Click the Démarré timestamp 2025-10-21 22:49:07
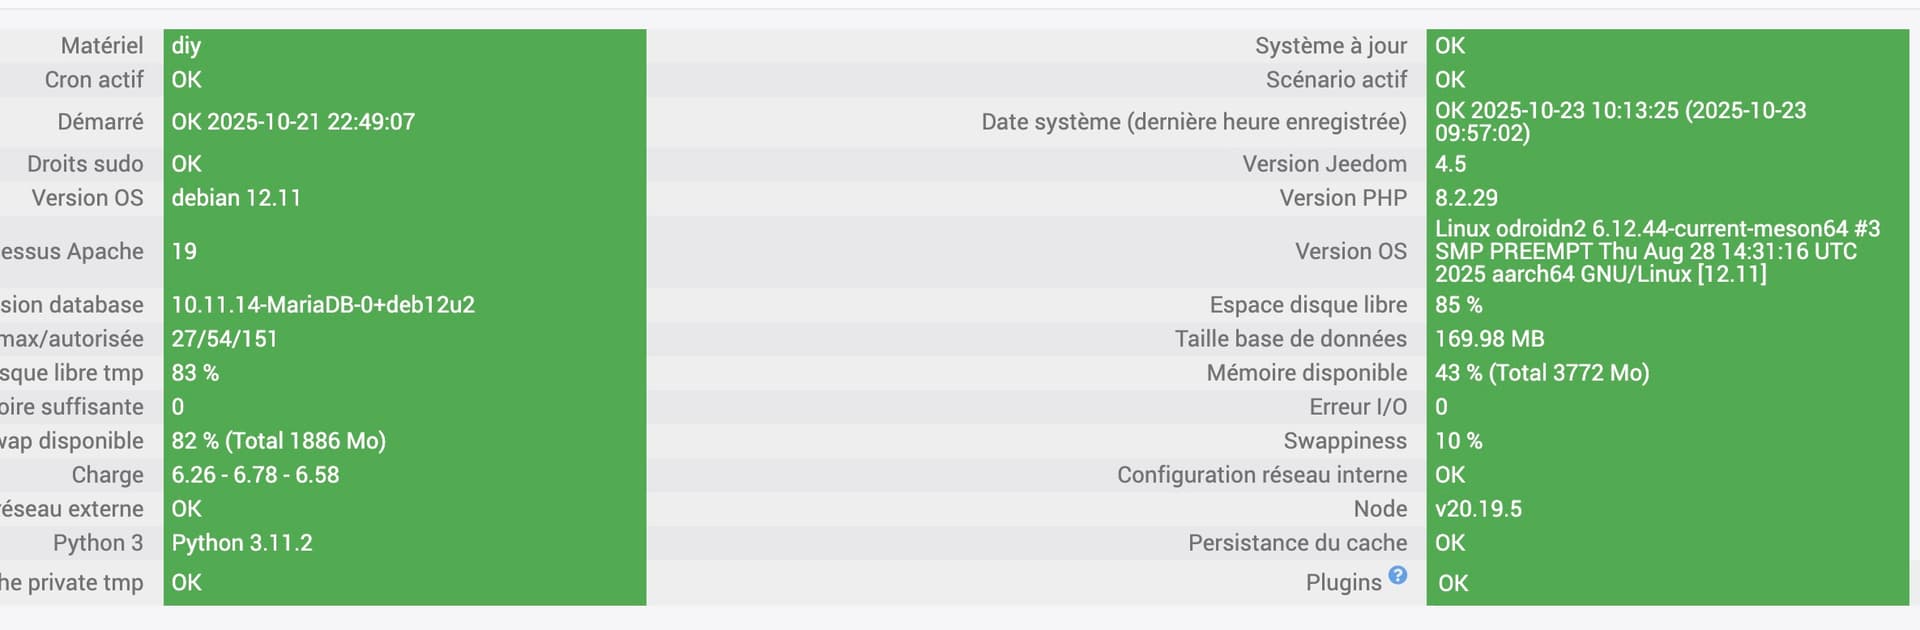The width and height of the screenshot is (1920, 630). [292, 122]
